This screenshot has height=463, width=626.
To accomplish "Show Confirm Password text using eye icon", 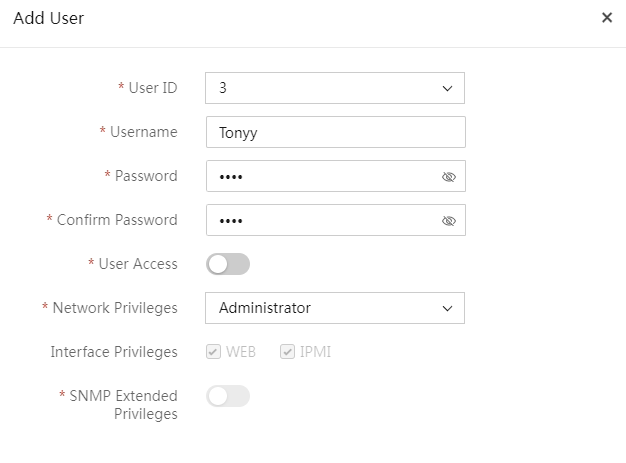I will [449, 220].
